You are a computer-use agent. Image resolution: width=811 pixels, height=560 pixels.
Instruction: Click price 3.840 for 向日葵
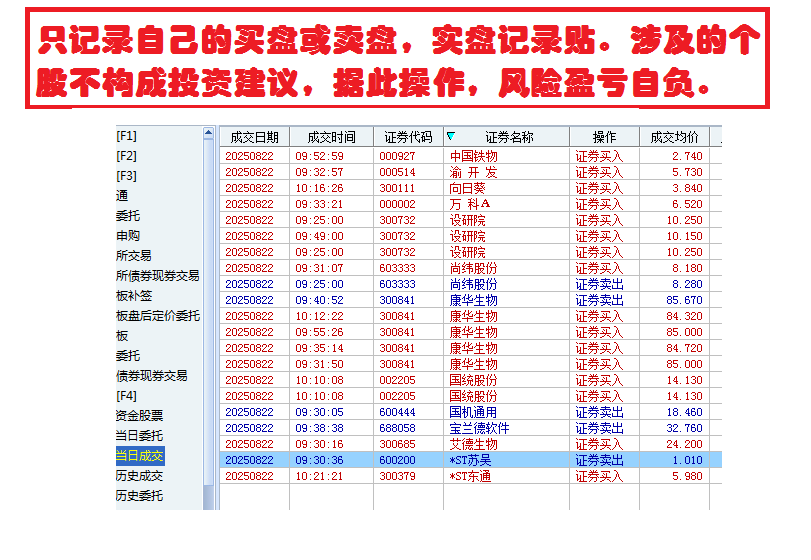tap(687, 188)
